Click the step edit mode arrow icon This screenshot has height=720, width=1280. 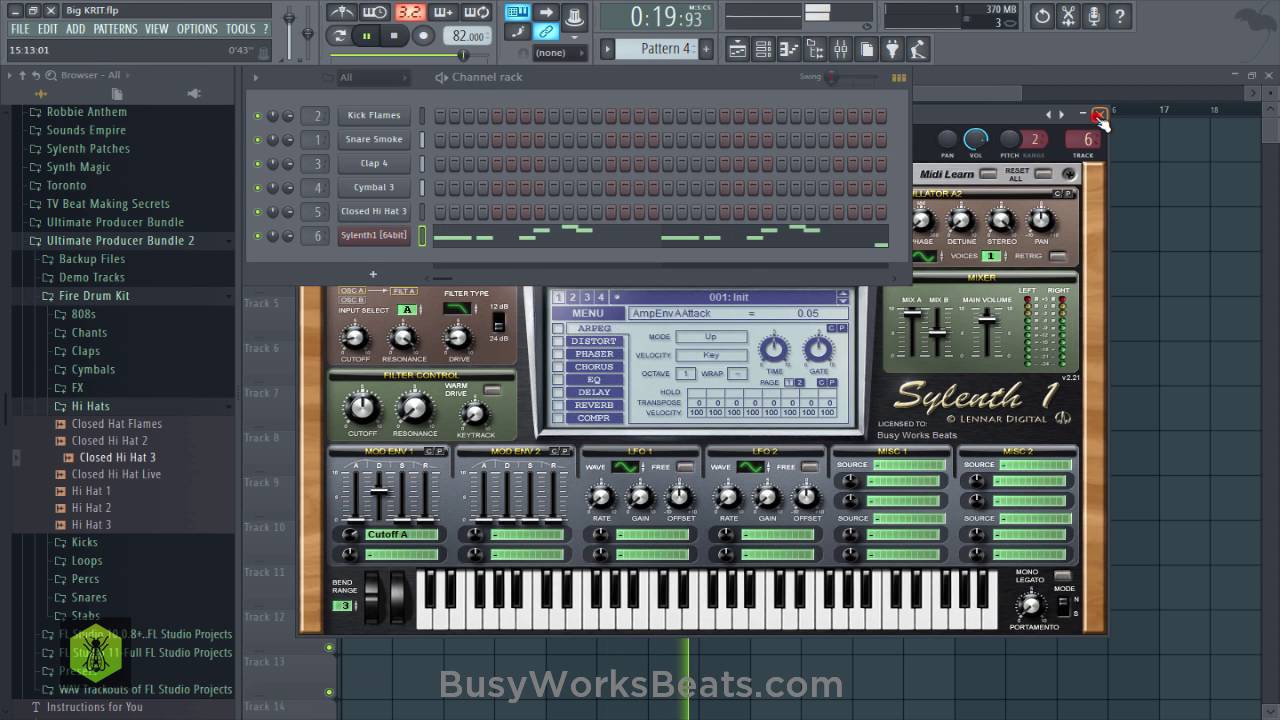(x=546, y=12)
